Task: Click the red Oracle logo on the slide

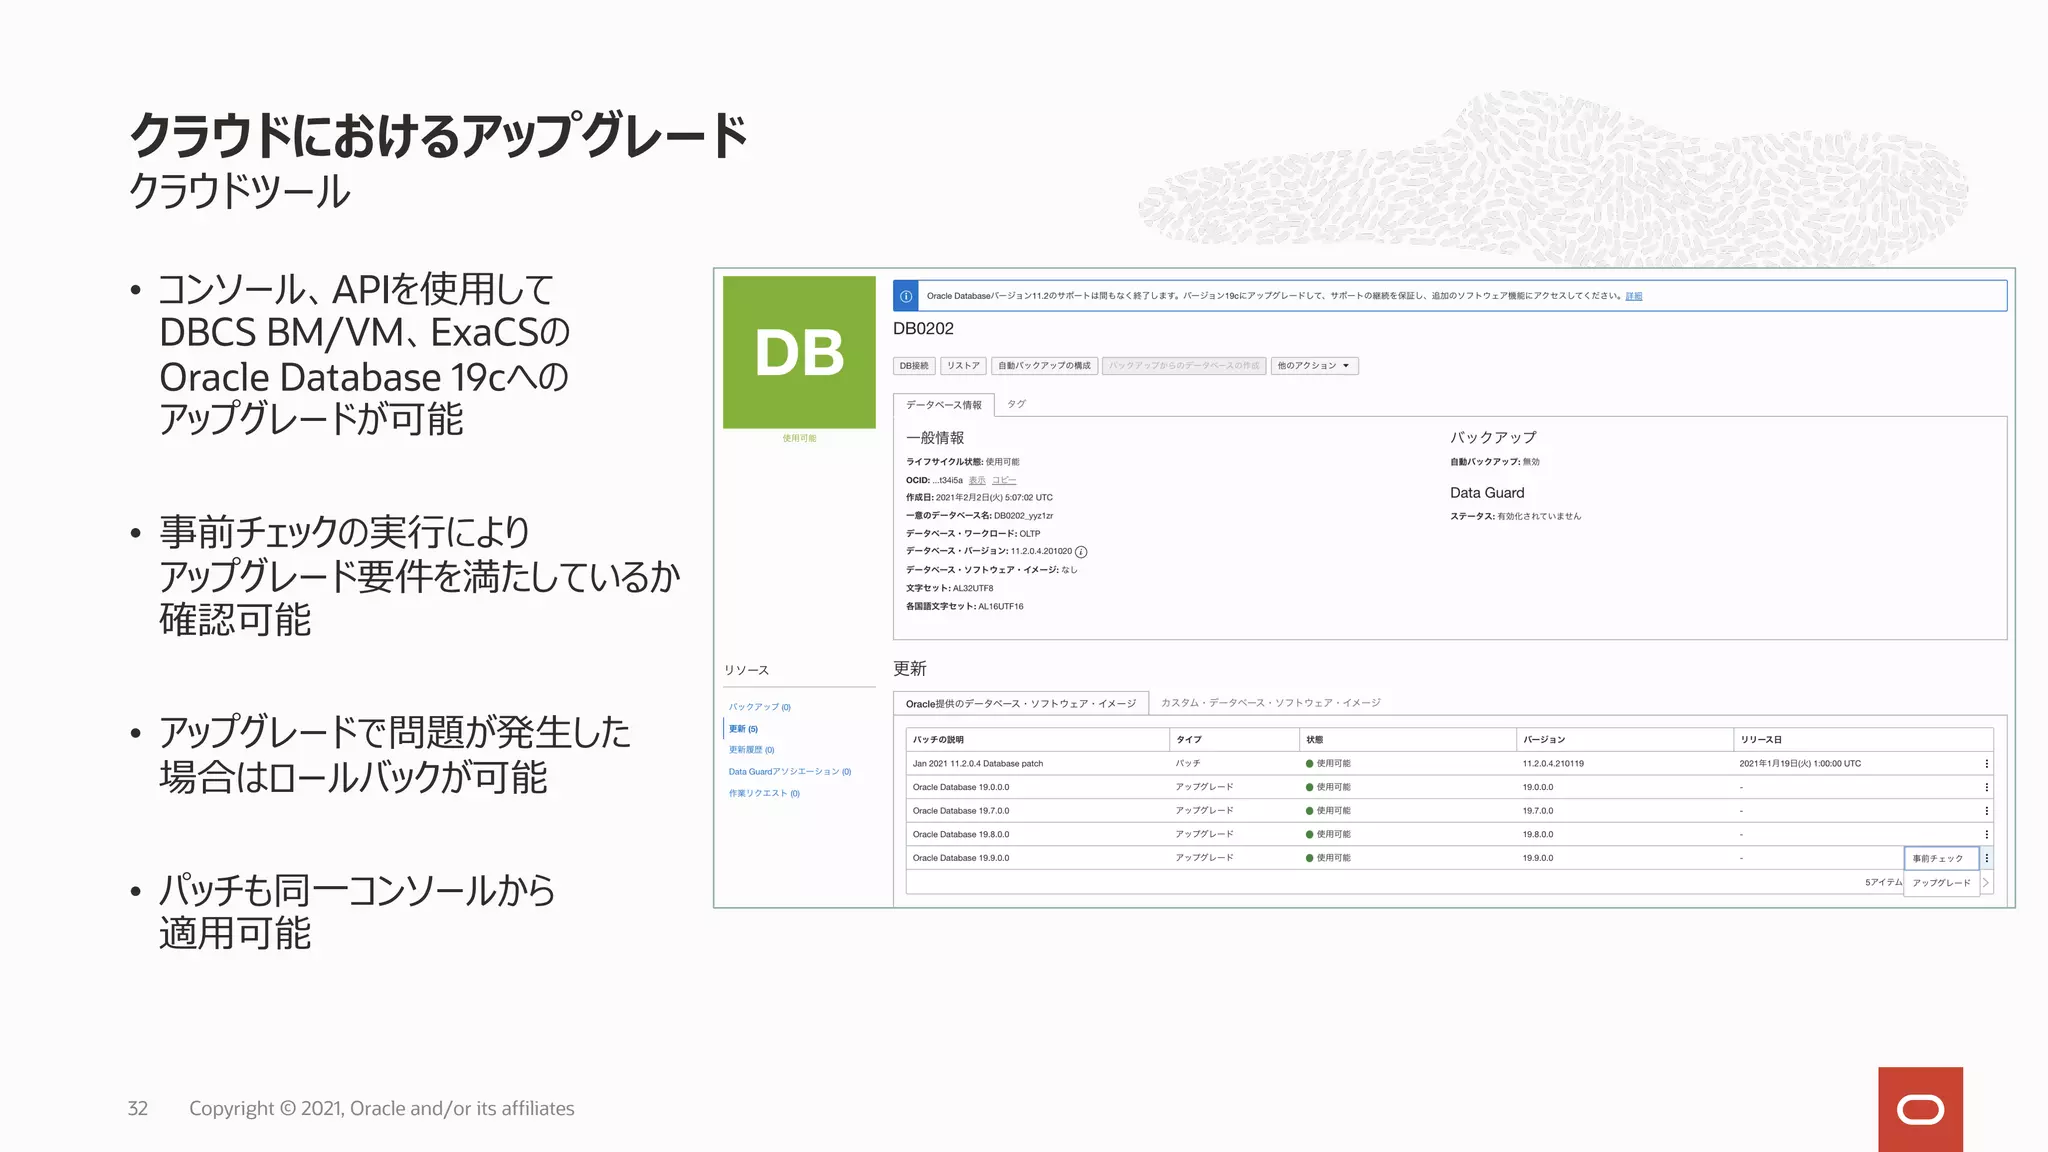Action: tap(1920, 1109)
